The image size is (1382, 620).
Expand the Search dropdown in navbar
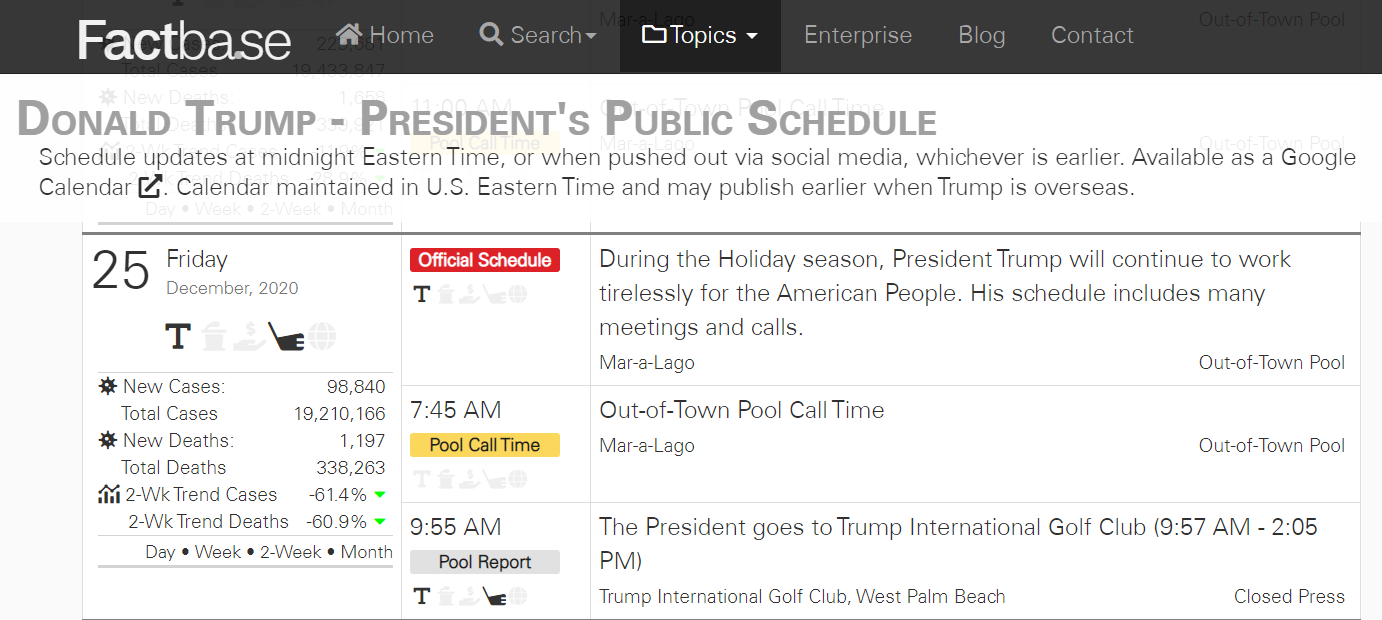coord(537,35)
